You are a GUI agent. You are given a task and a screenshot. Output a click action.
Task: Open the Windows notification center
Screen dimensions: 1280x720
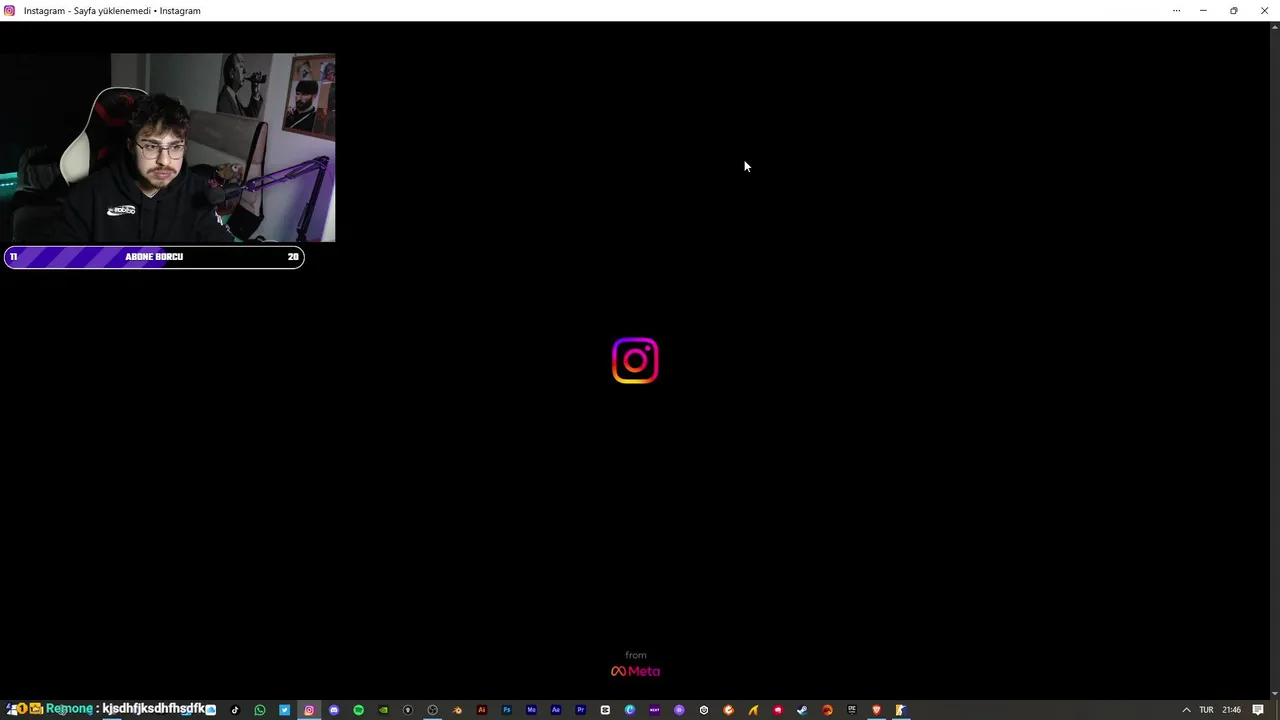(x=1258, y=710)
